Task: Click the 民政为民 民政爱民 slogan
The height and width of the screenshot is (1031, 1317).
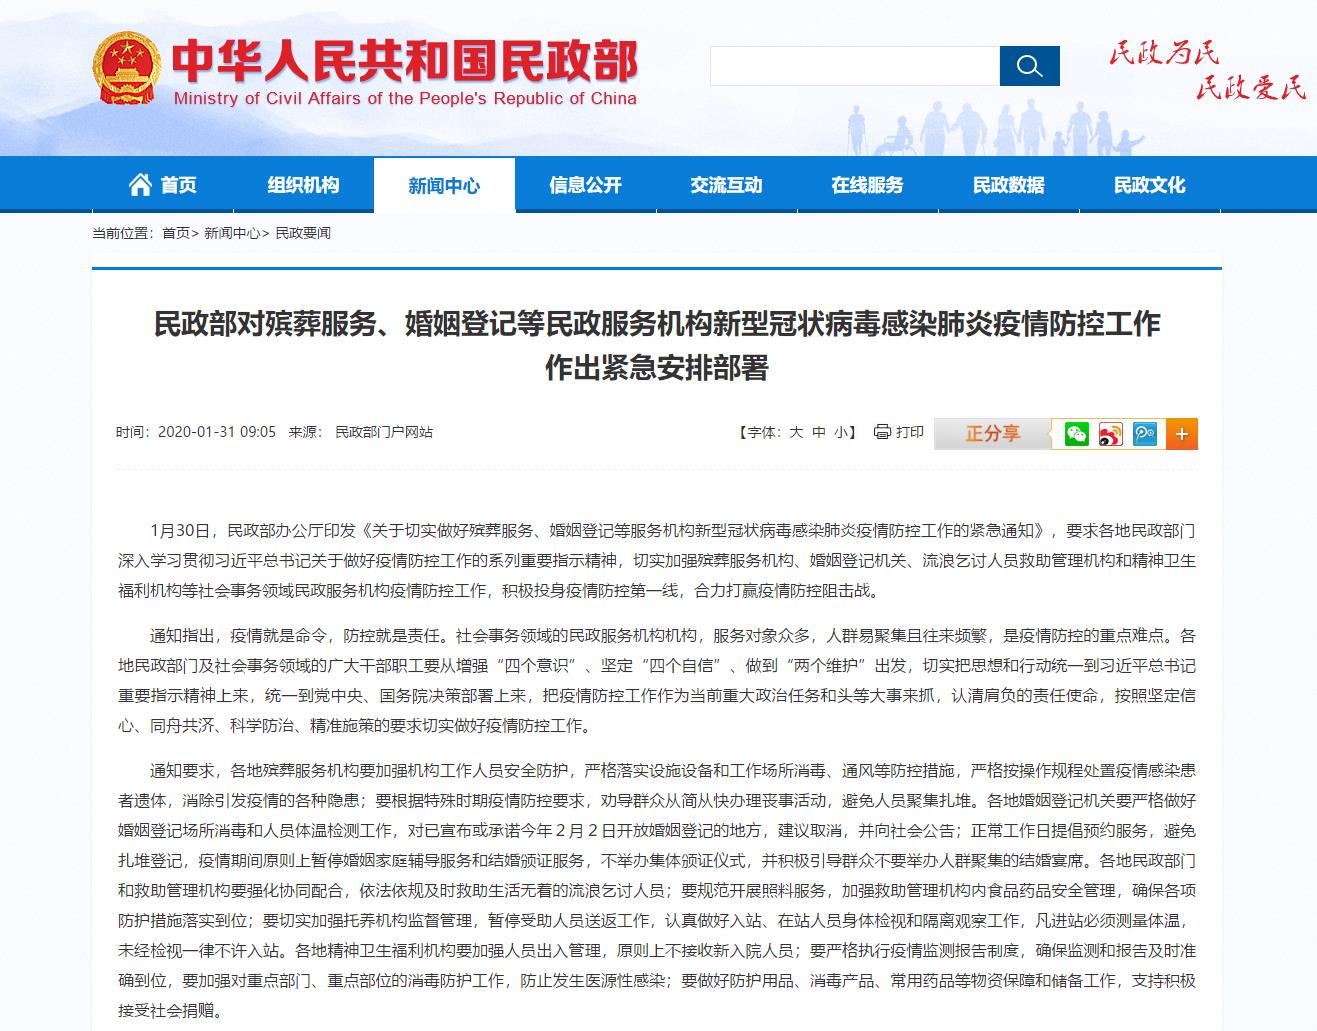Action: point(1207,70)
